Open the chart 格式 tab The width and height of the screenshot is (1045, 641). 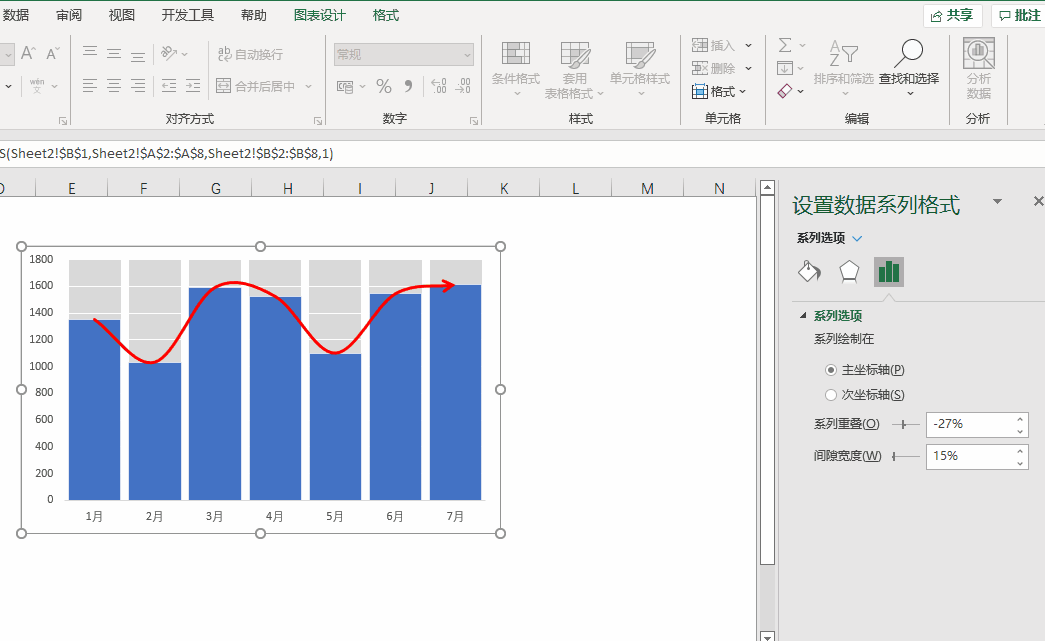coord(385,15)
